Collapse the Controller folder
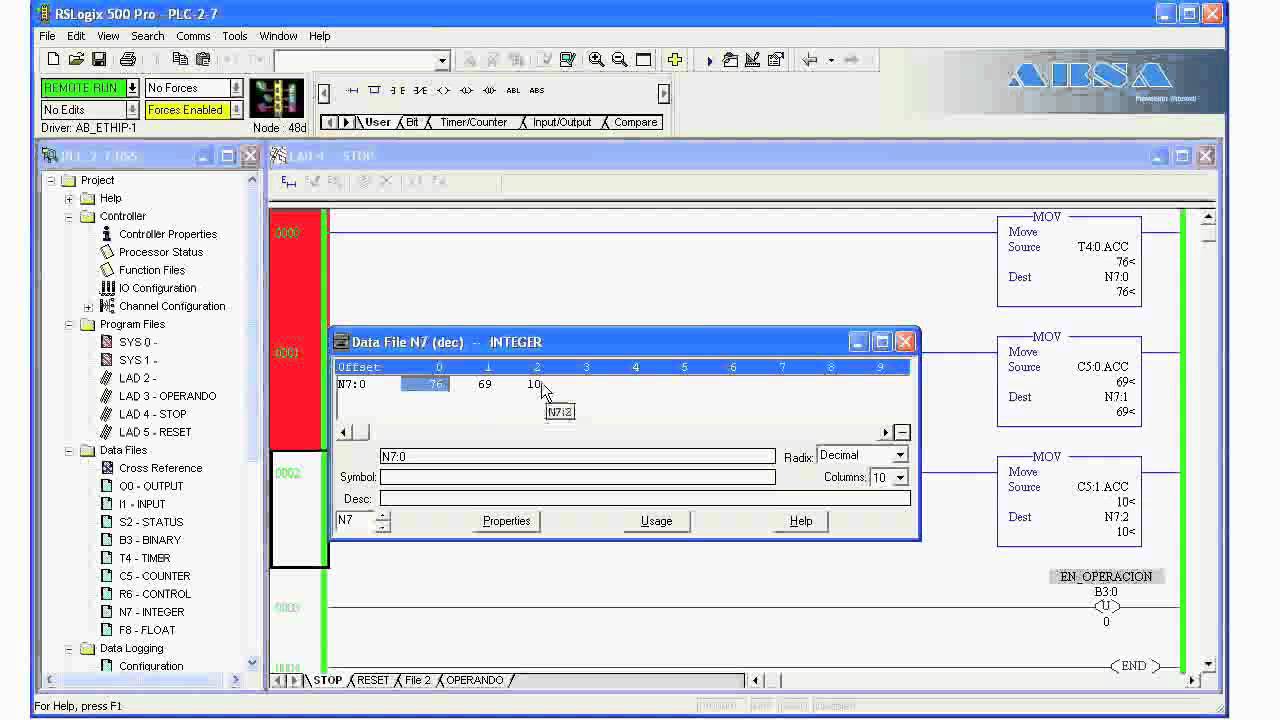 coord(69,216)
